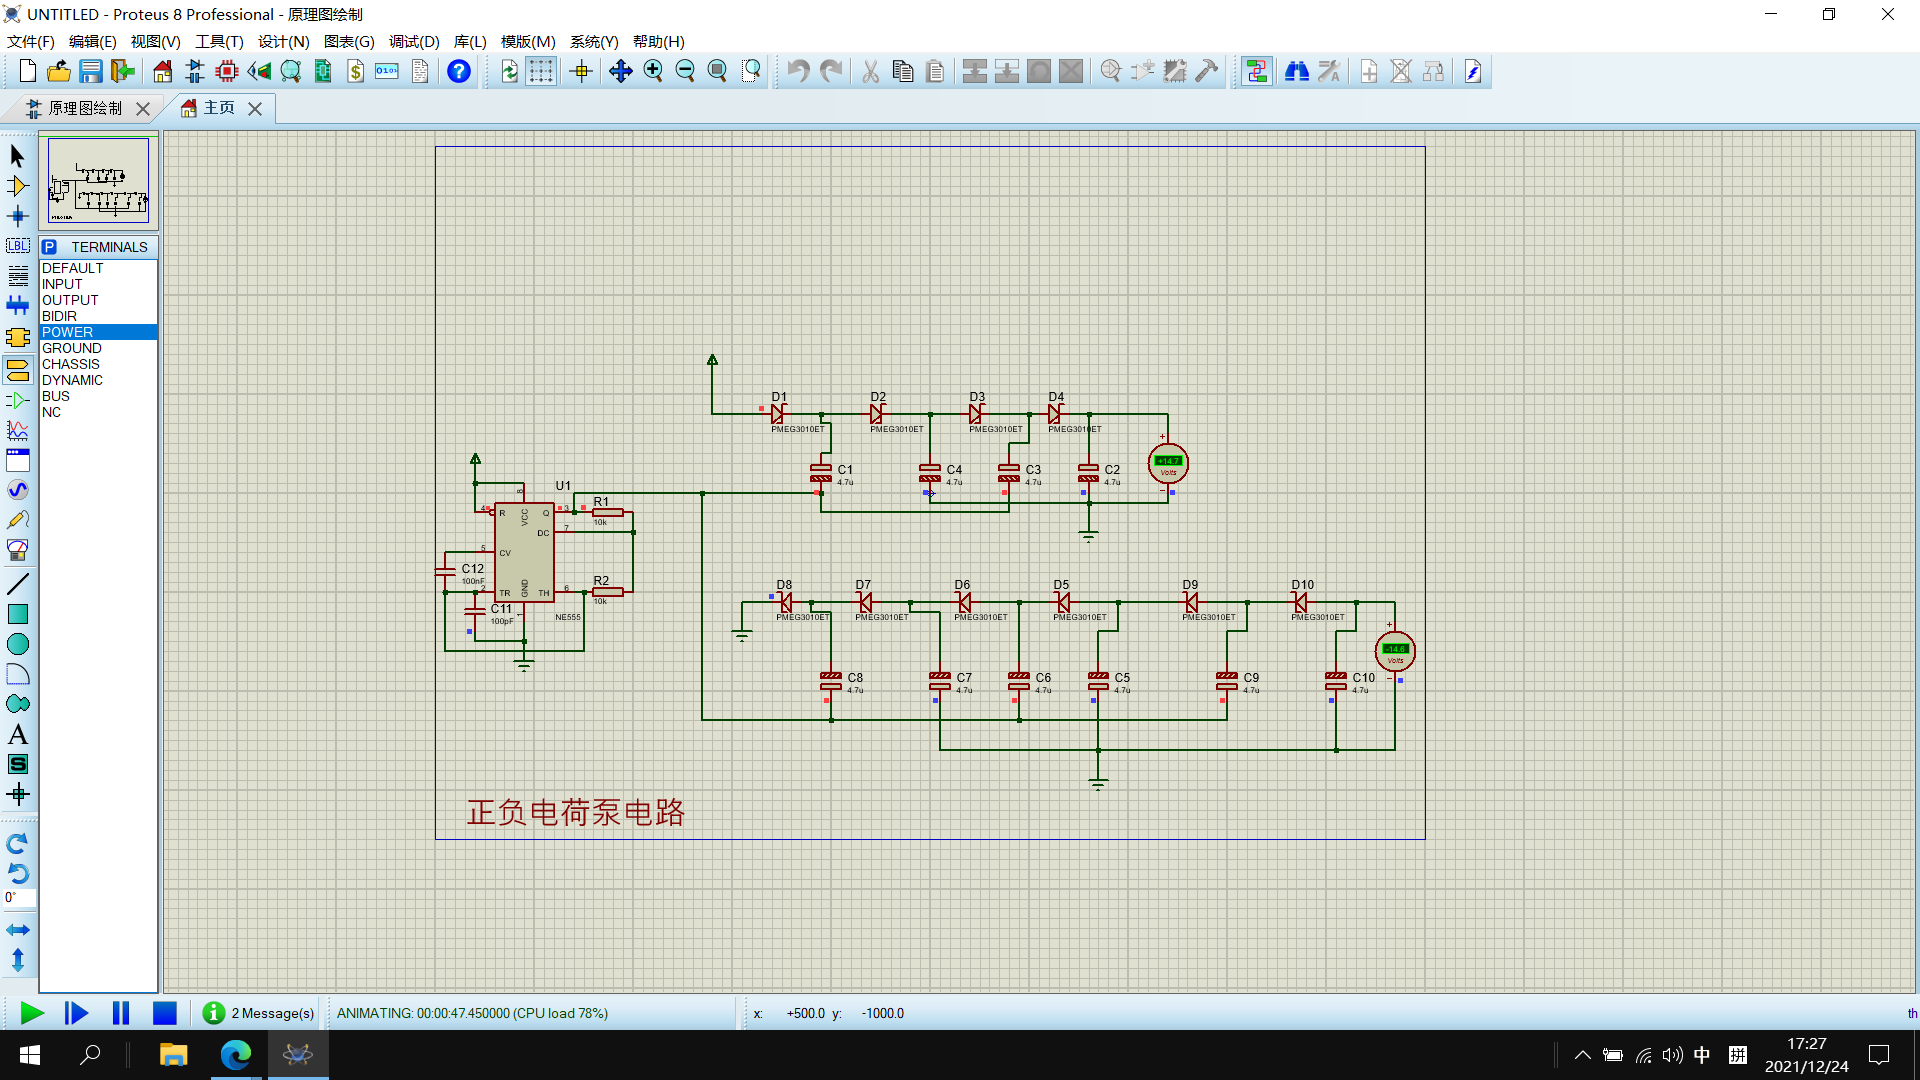Search and tag components with binoculars
The image size is (1920, 1080).
[1297, 71]
